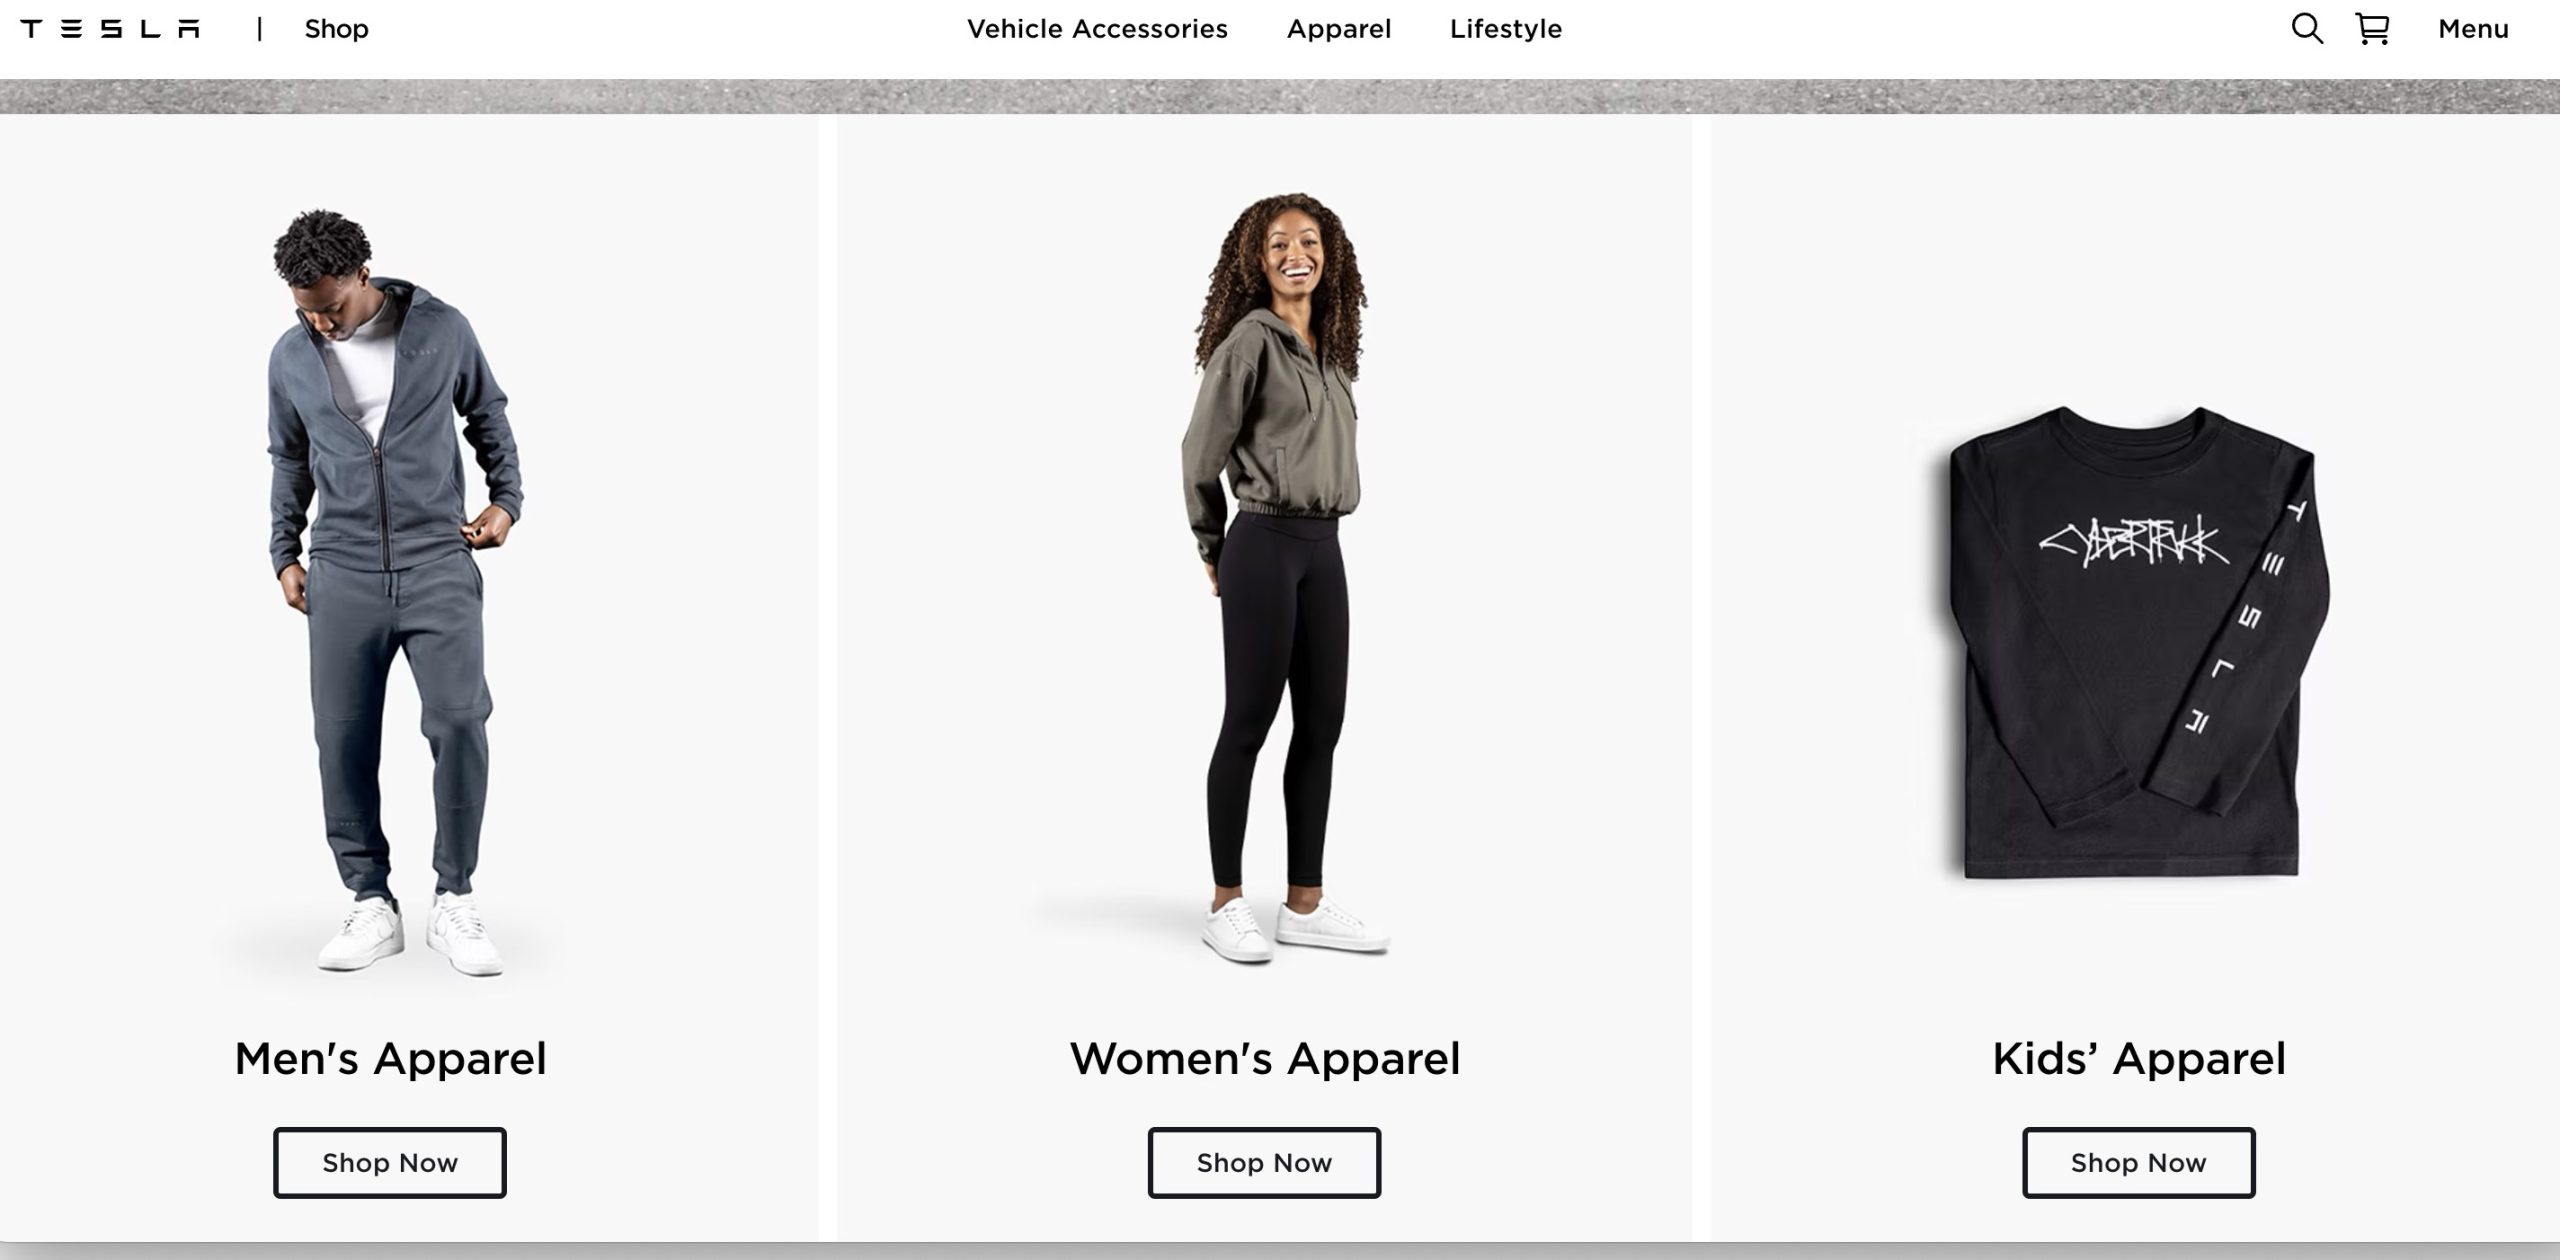
Task: Shop Now under Men's Apparel
Action: 390,1162
